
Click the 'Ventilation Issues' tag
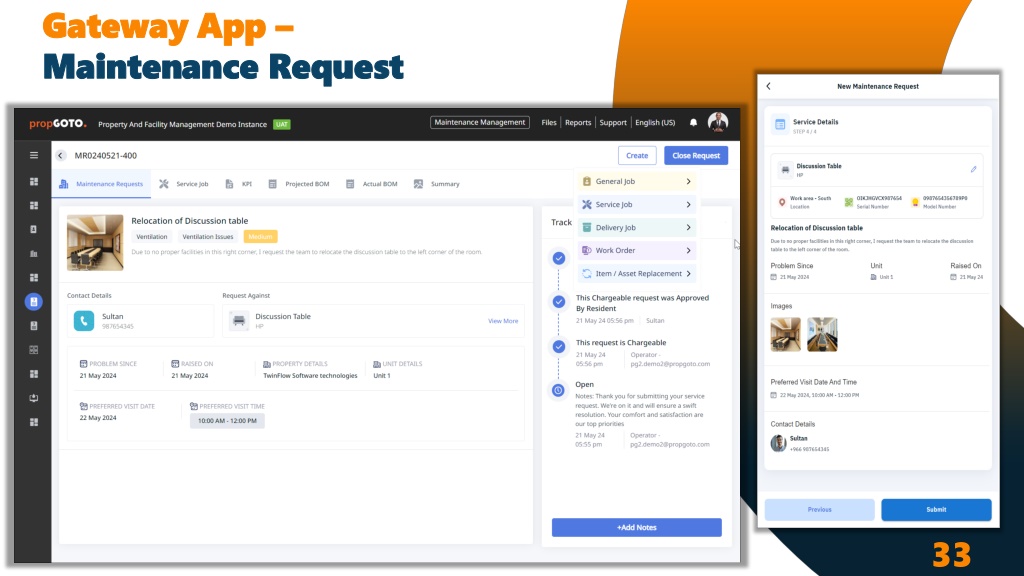pyautogui.click(x=208, y=236)
